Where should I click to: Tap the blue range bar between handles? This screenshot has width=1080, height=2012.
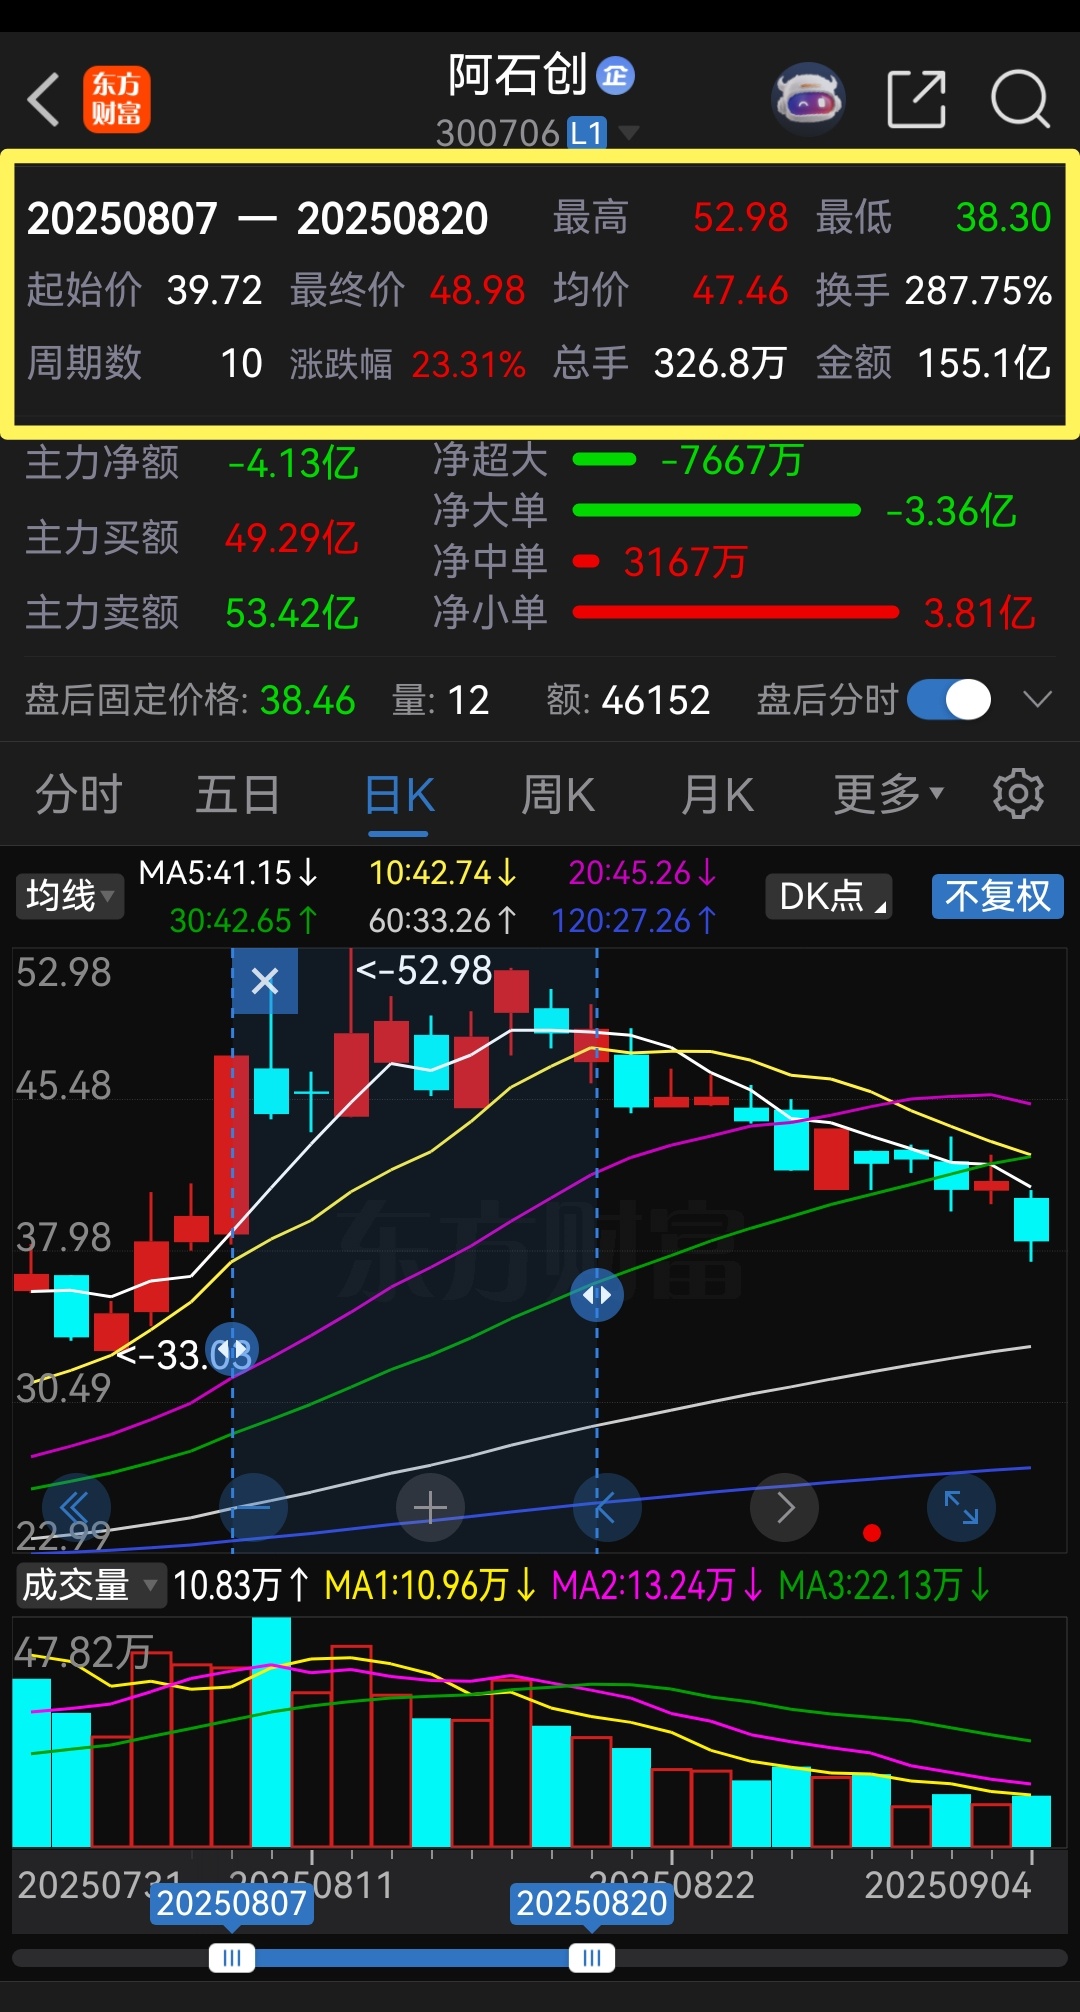[412, 1958]
